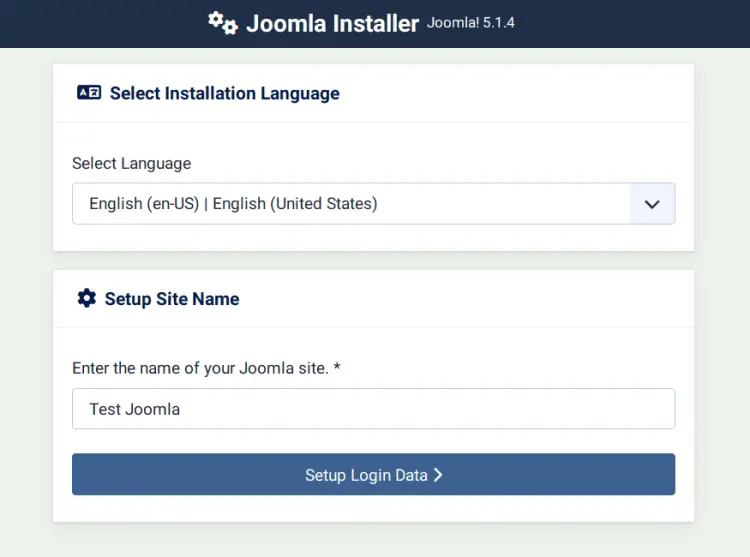Click the 'Setup Login Data' button text
Screen dimensions: 750x557
pyautogui.click(x=366, y=475)
